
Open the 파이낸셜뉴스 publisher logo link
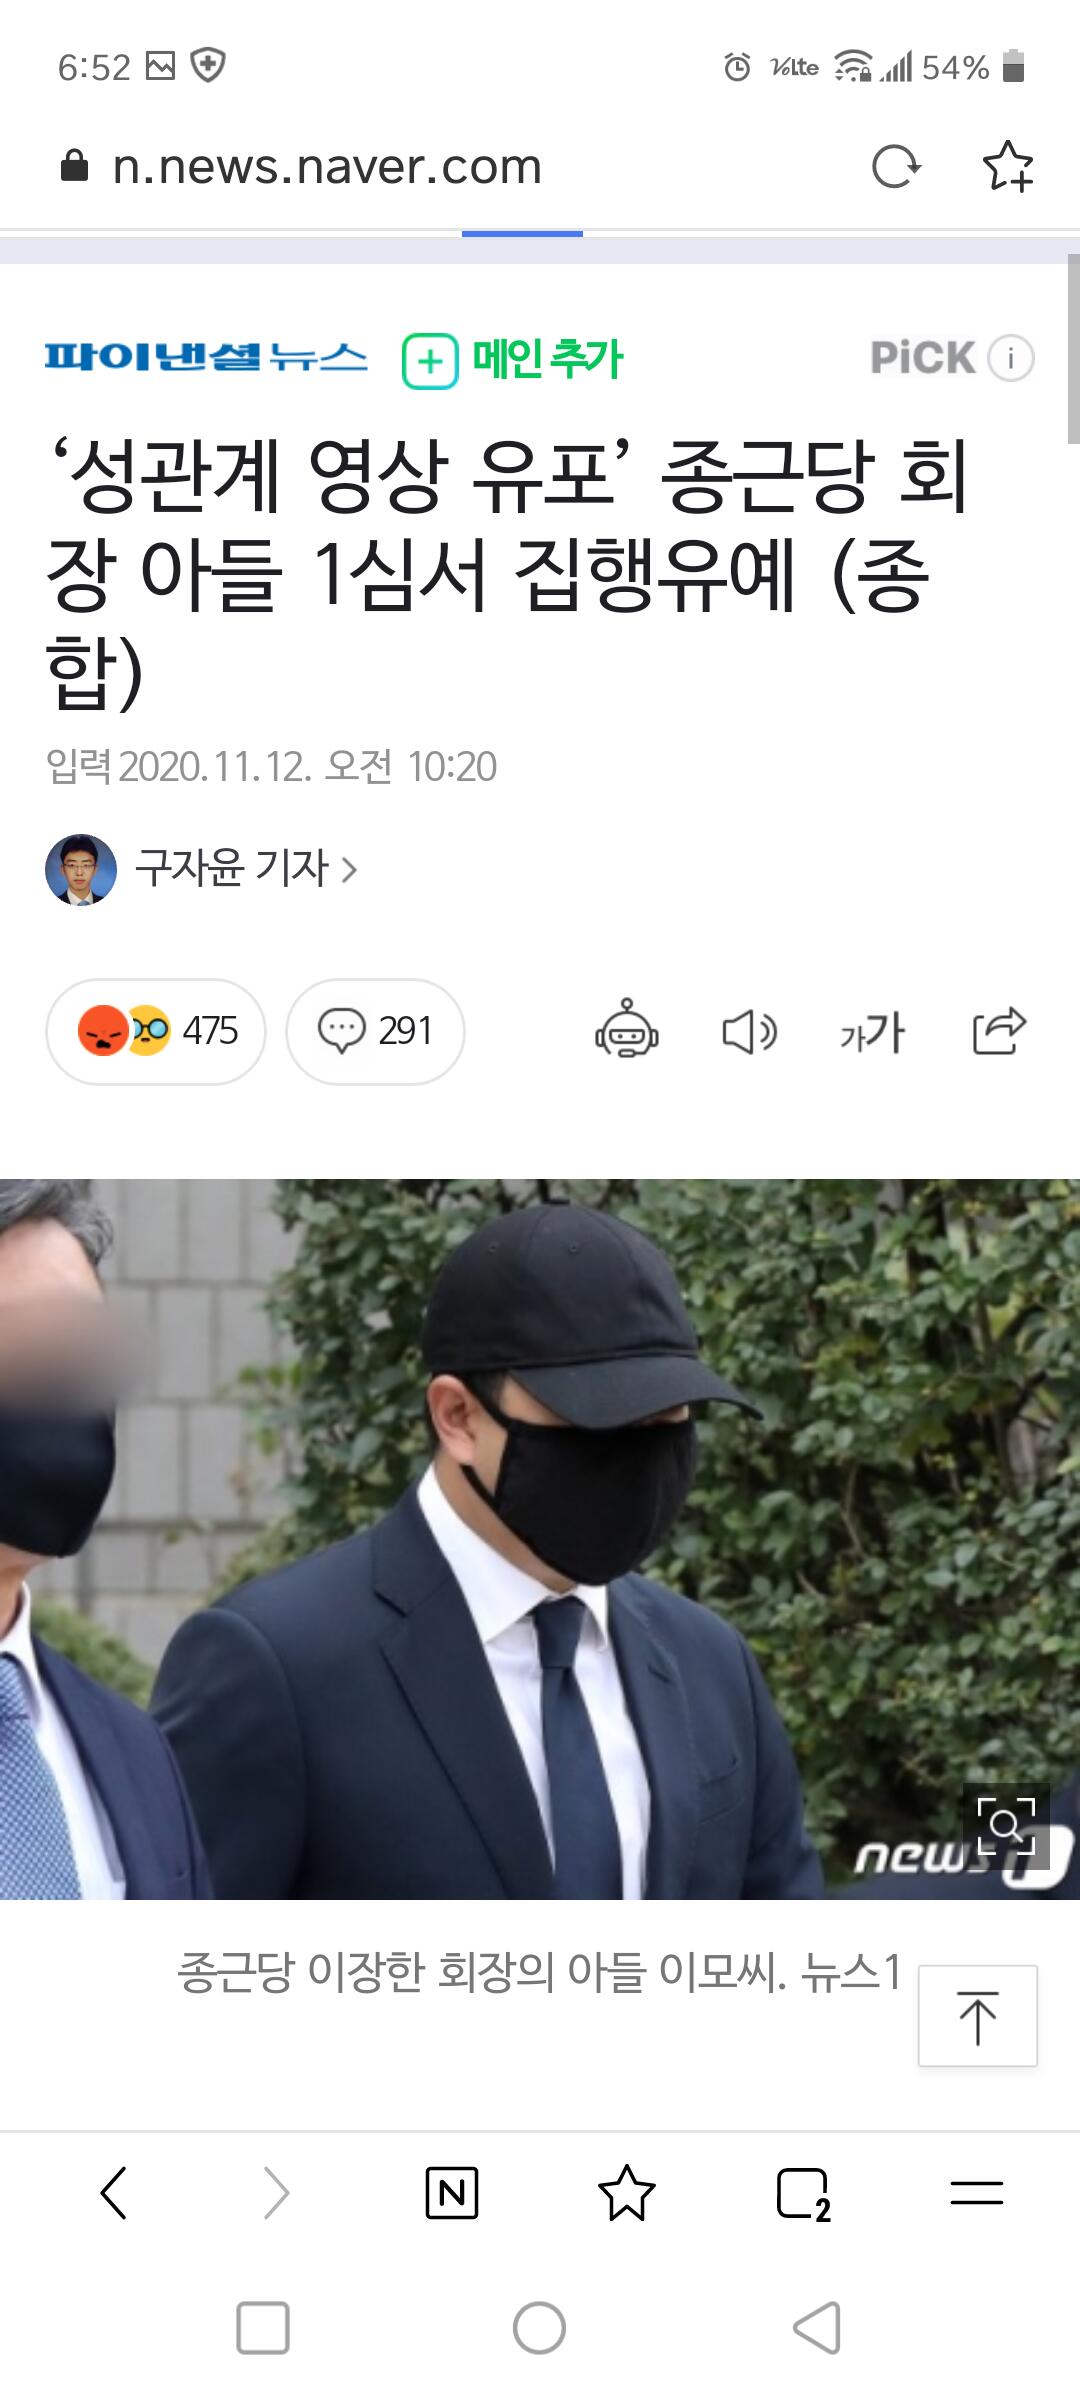[206, 358]
